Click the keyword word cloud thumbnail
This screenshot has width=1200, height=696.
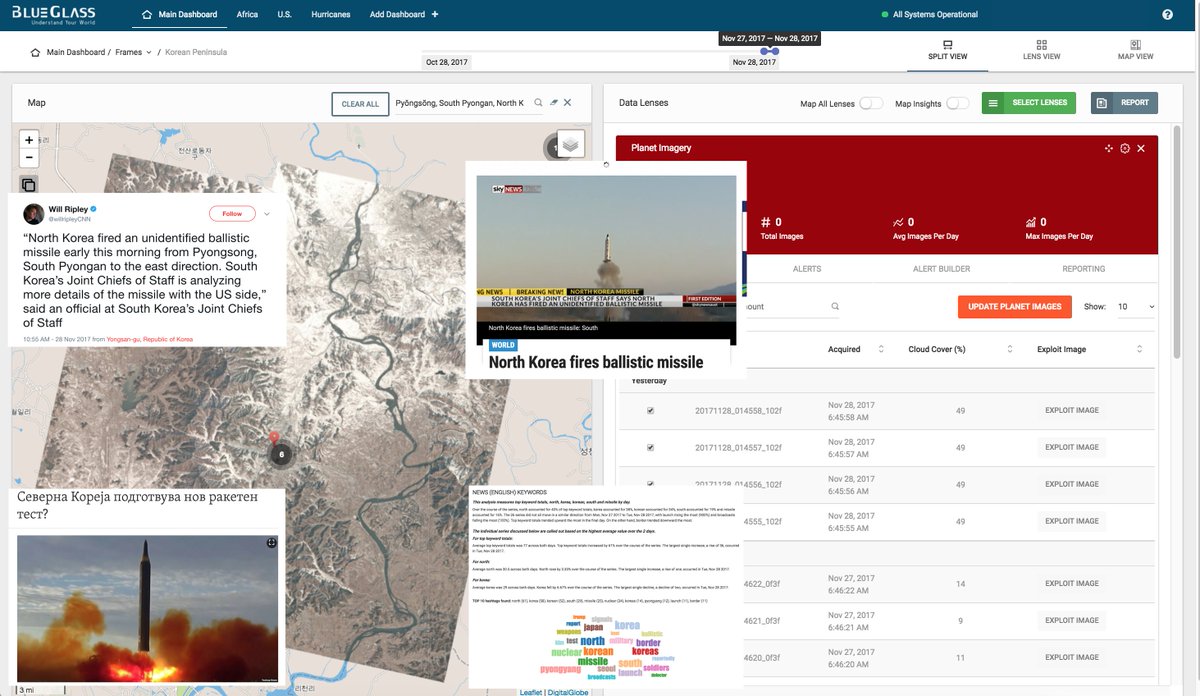pos(605,647)
